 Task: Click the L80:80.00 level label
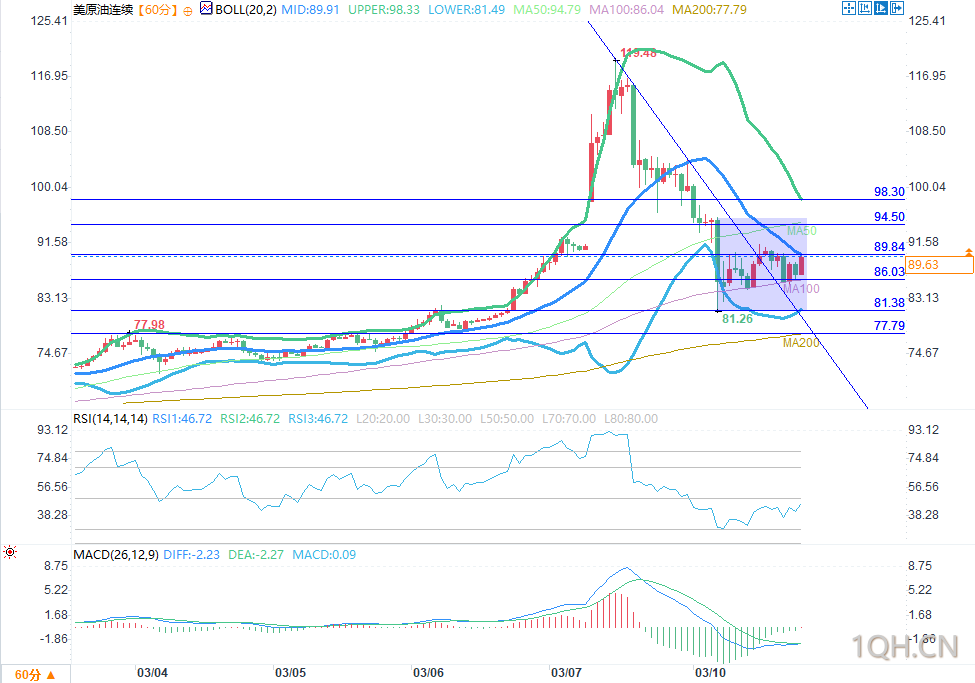point(631,419)
